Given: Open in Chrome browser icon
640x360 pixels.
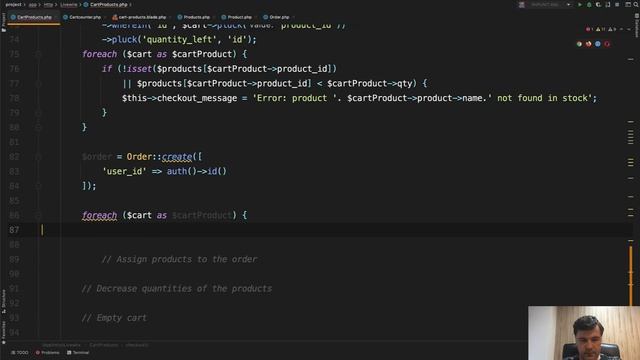Looking at the screenshot, I should [579, 44].
